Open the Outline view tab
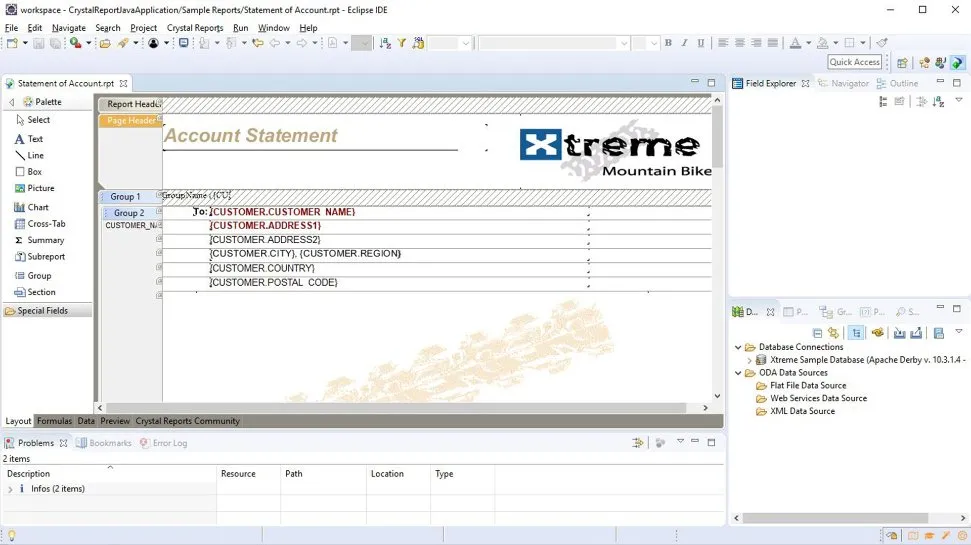971x545 pixels. pos(897,83)
